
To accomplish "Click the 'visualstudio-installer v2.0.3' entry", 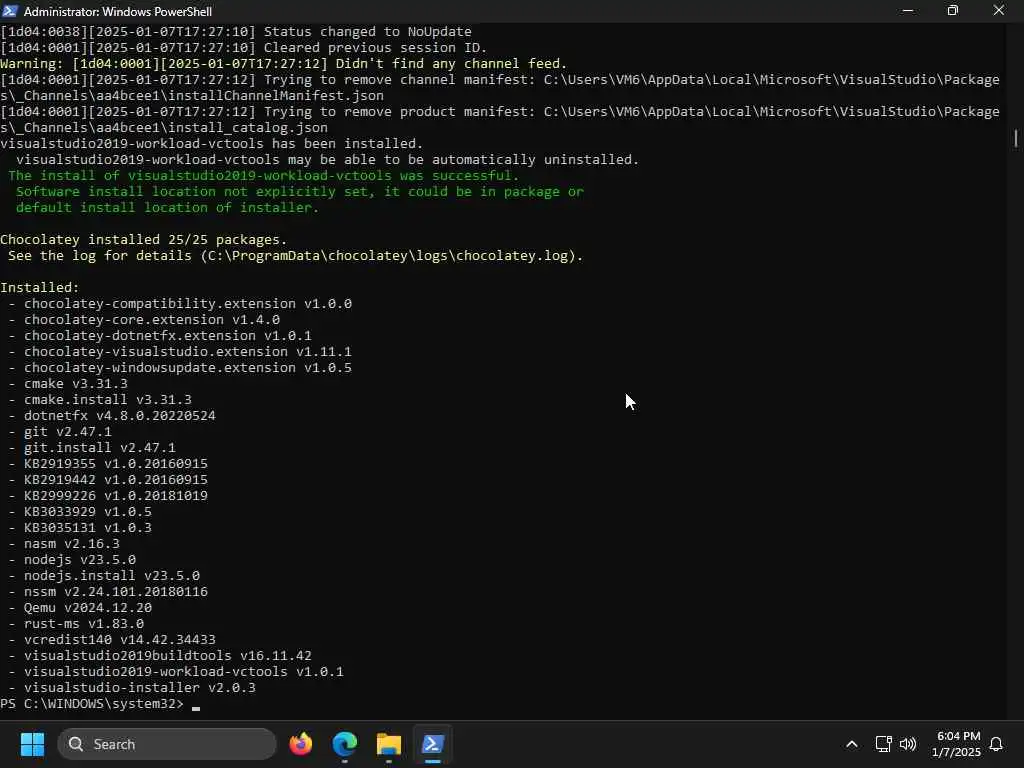I will coord(140,687).
